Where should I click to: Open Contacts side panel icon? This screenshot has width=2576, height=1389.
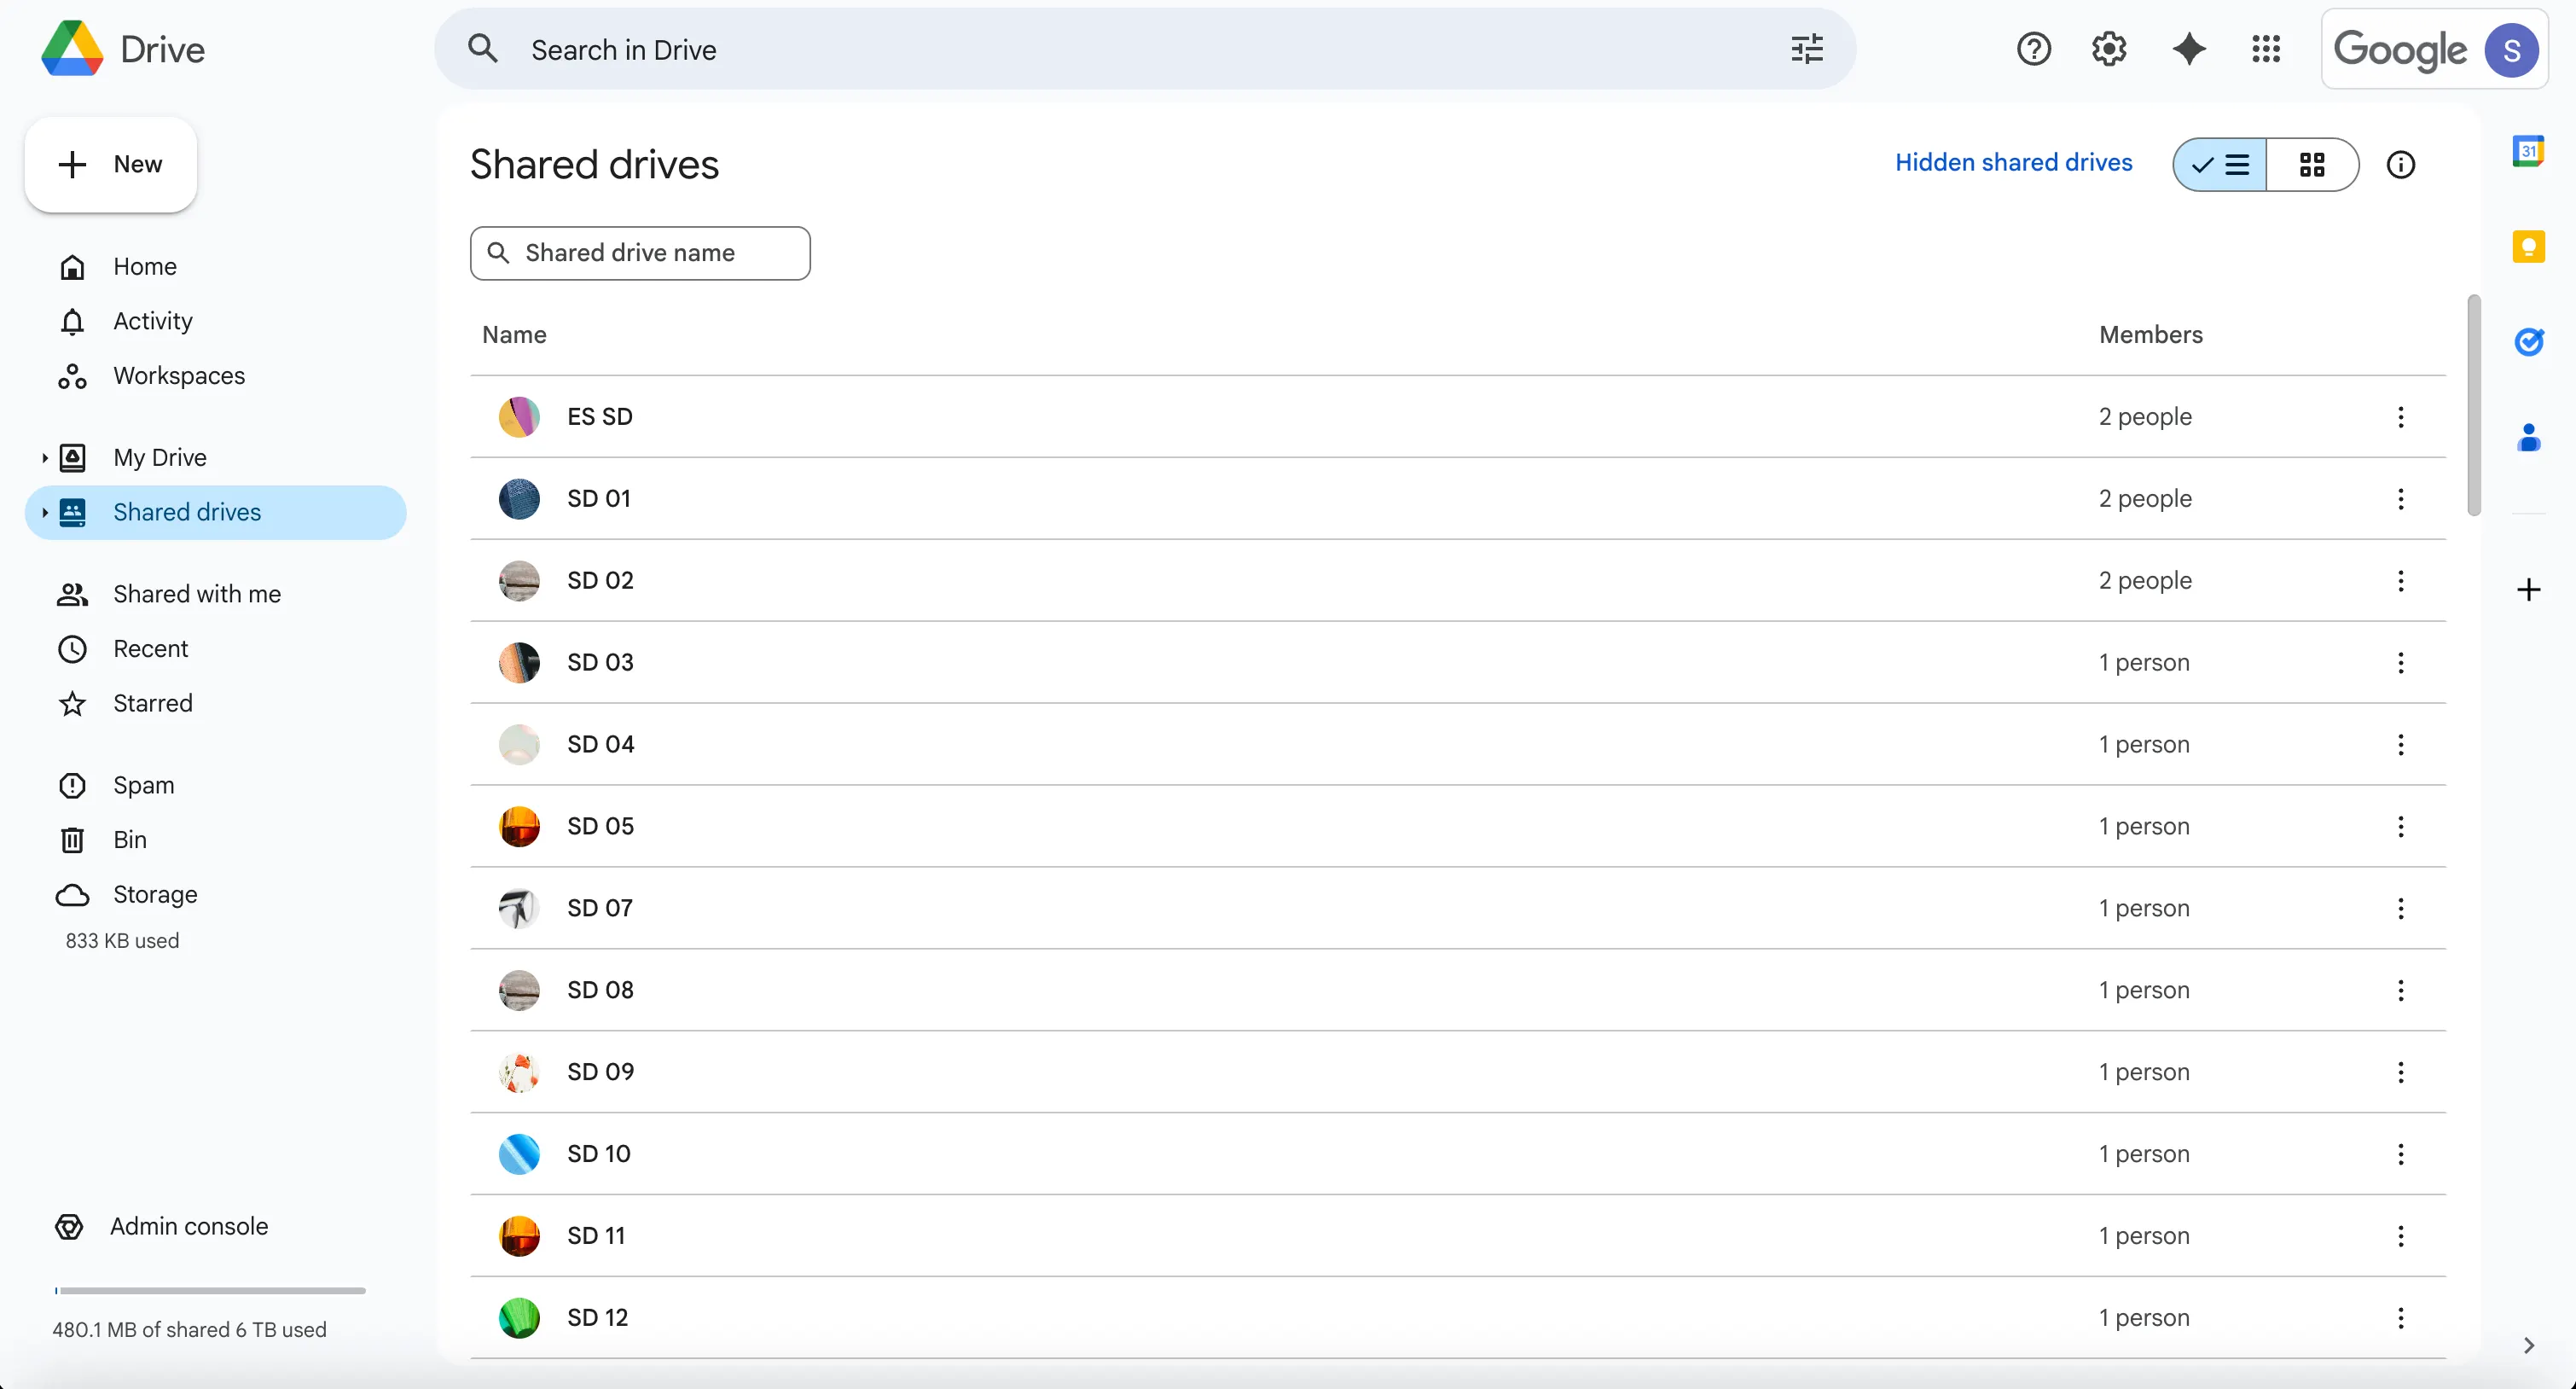pos(2528,437)
